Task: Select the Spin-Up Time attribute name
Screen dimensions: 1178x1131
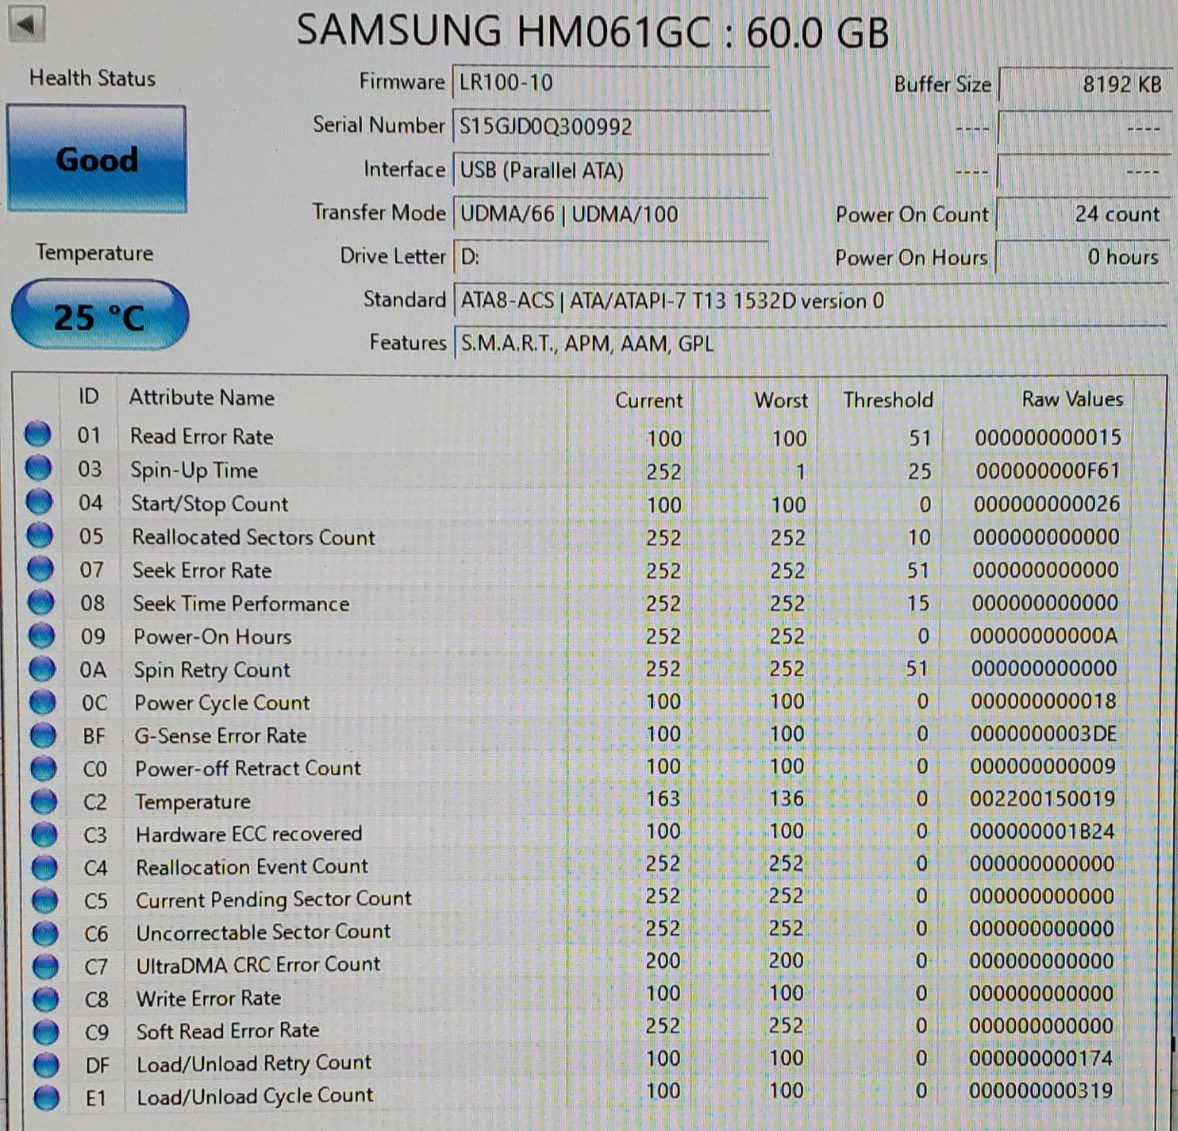Action: click(x=195, y=470)
